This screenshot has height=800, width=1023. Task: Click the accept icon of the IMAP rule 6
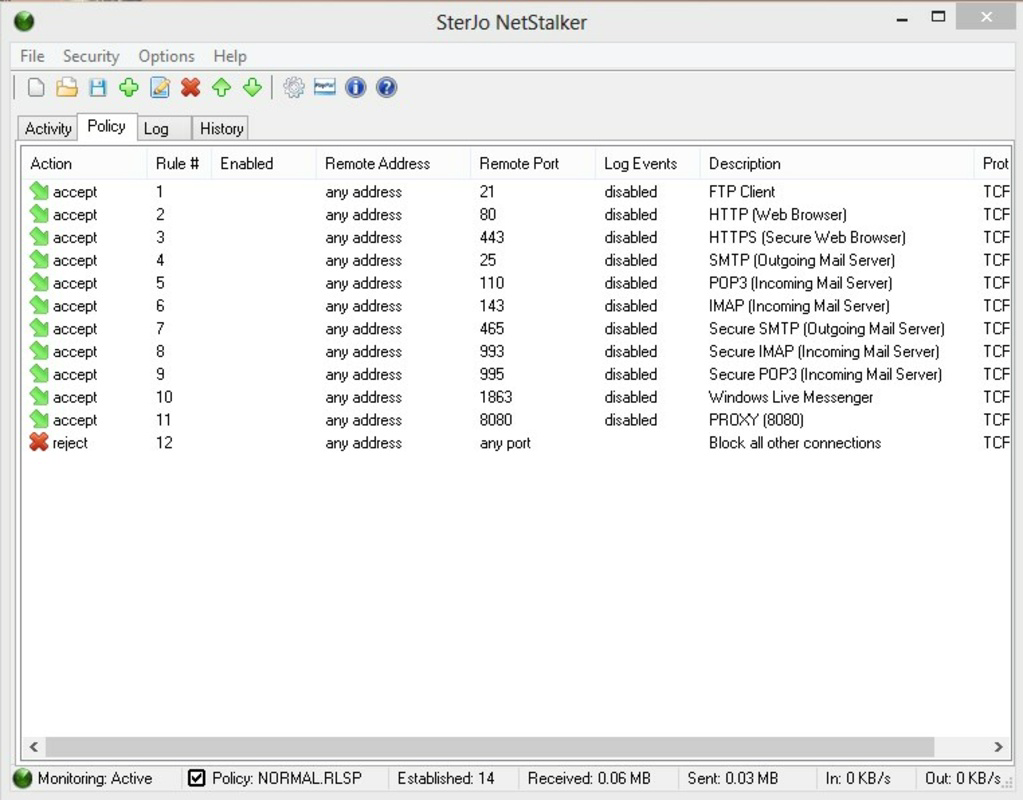39,305
